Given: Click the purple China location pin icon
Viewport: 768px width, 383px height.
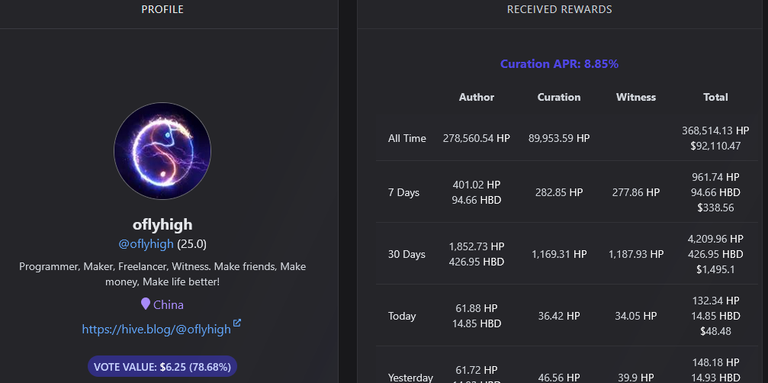Looking at the screenshot, I should pos(145,304).
